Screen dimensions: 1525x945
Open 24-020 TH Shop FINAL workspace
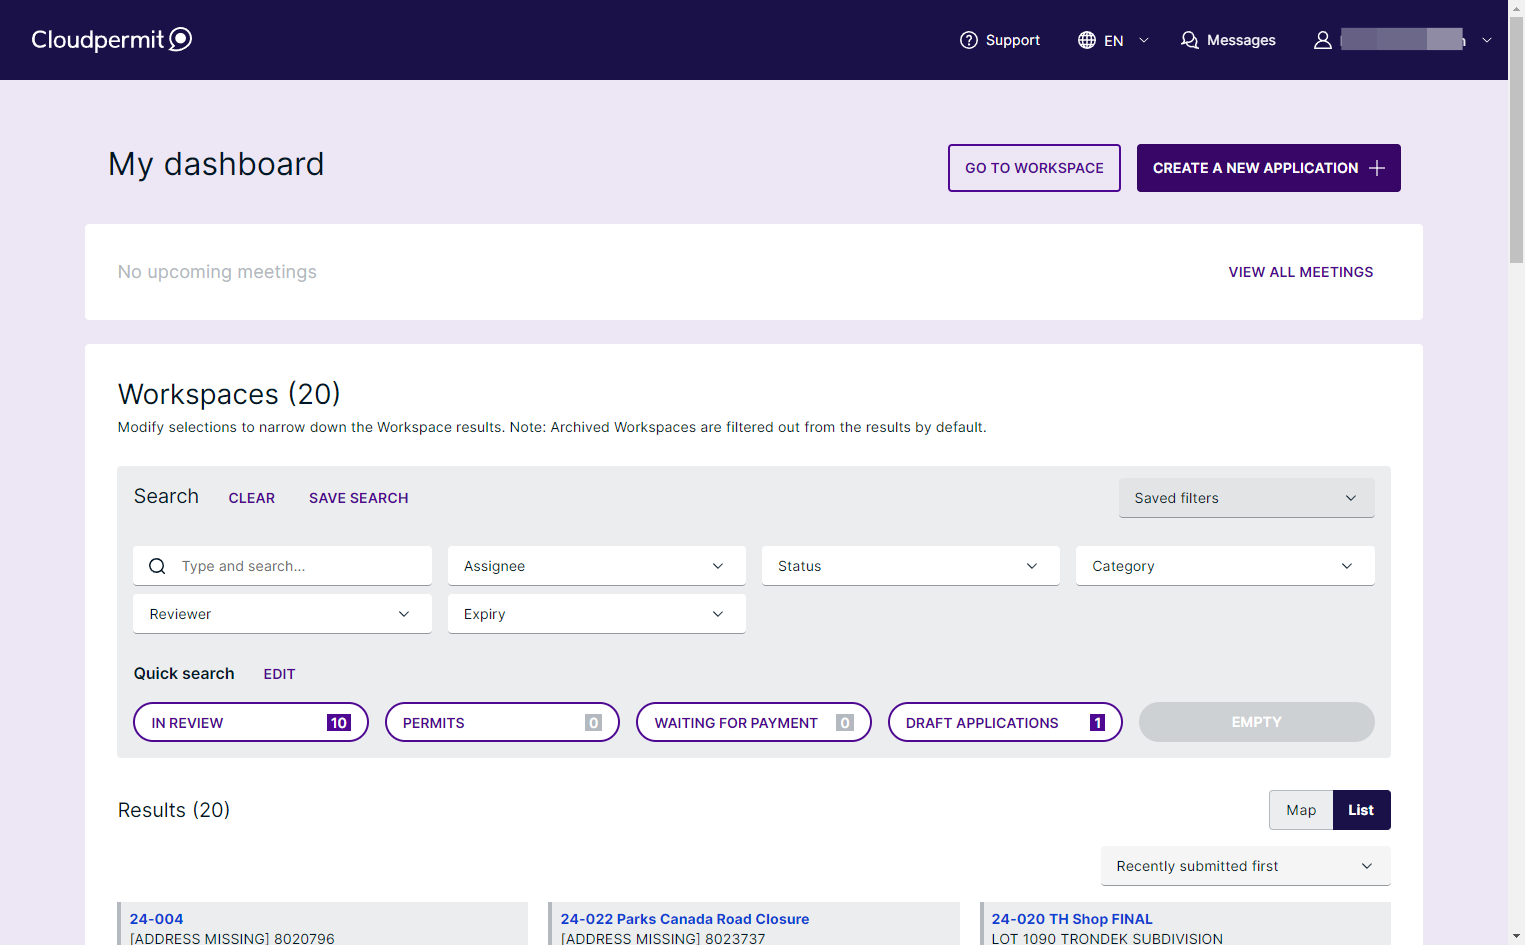tap(1071, 919)
